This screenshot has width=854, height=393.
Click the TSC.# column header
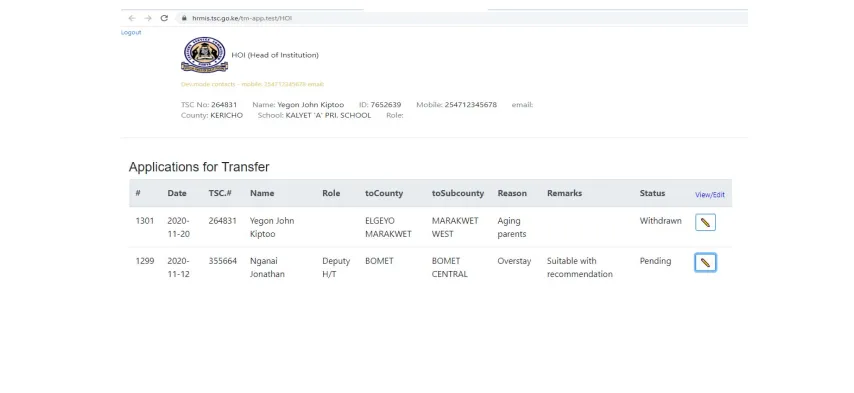click(220, 193)
